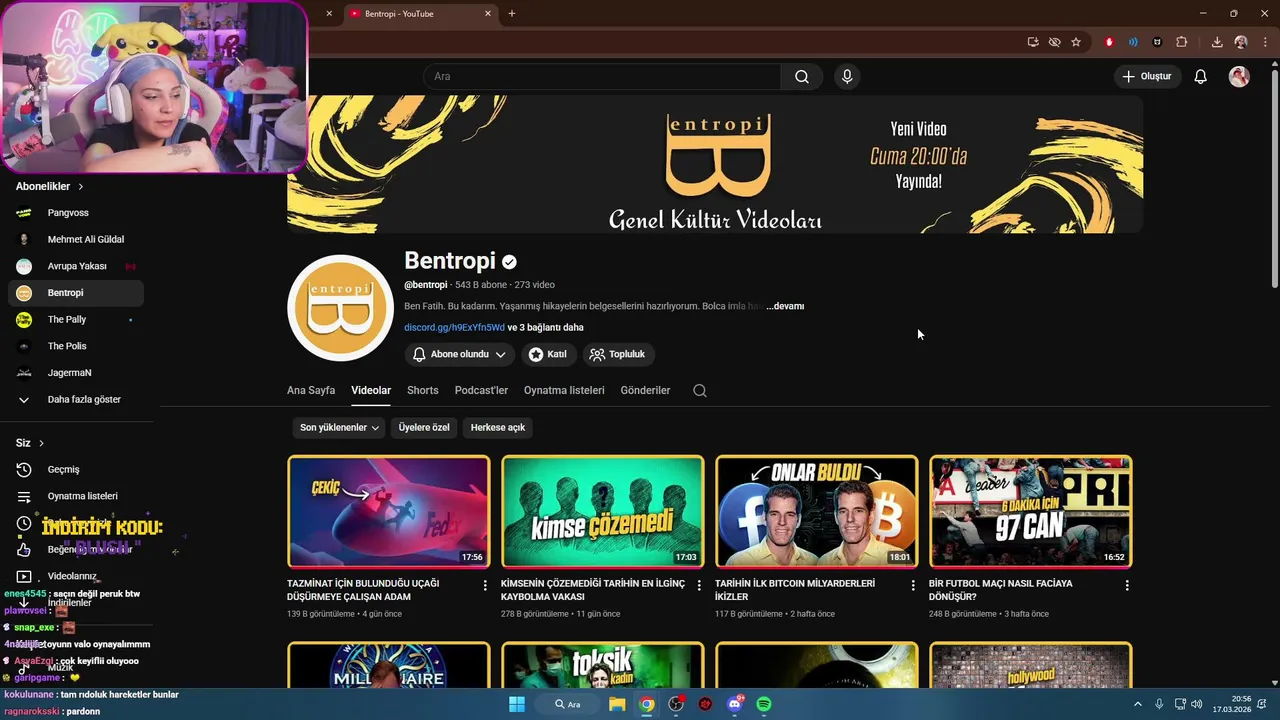The width and height of the screenshot is (1280, 720).
Task: Open Pangvoss subscription channel
Action: (x=76, y=213)
